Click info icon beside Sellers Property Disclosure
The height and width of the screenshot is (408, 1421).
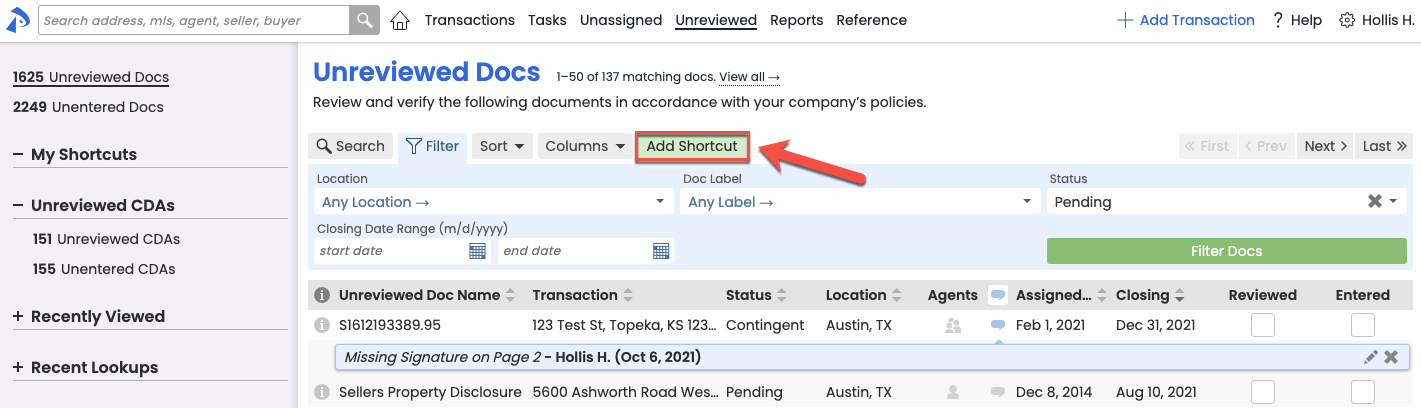[x=322, y=392]
